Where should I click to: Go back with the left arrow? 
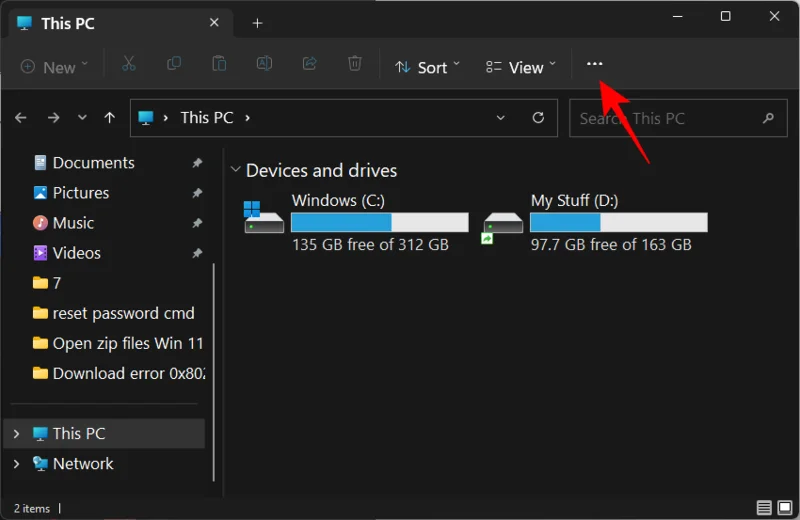(x=21, y=118)
